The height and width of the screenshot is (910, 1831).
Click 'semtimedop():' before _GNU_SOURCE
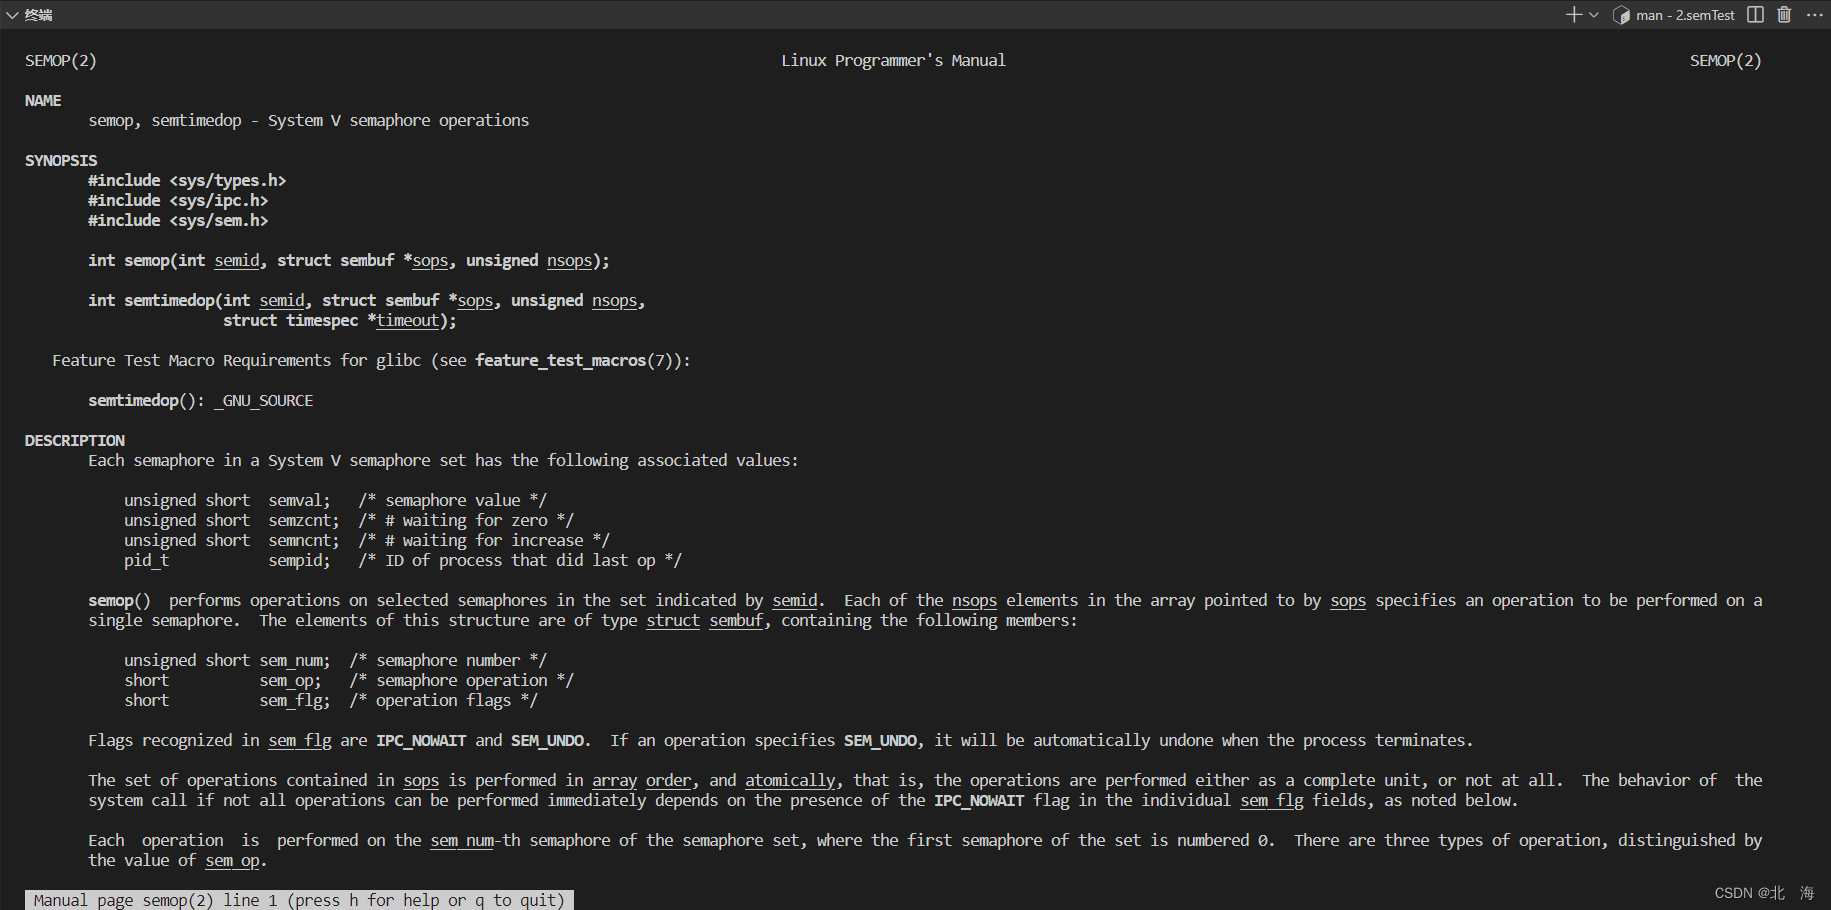point(146,401)
